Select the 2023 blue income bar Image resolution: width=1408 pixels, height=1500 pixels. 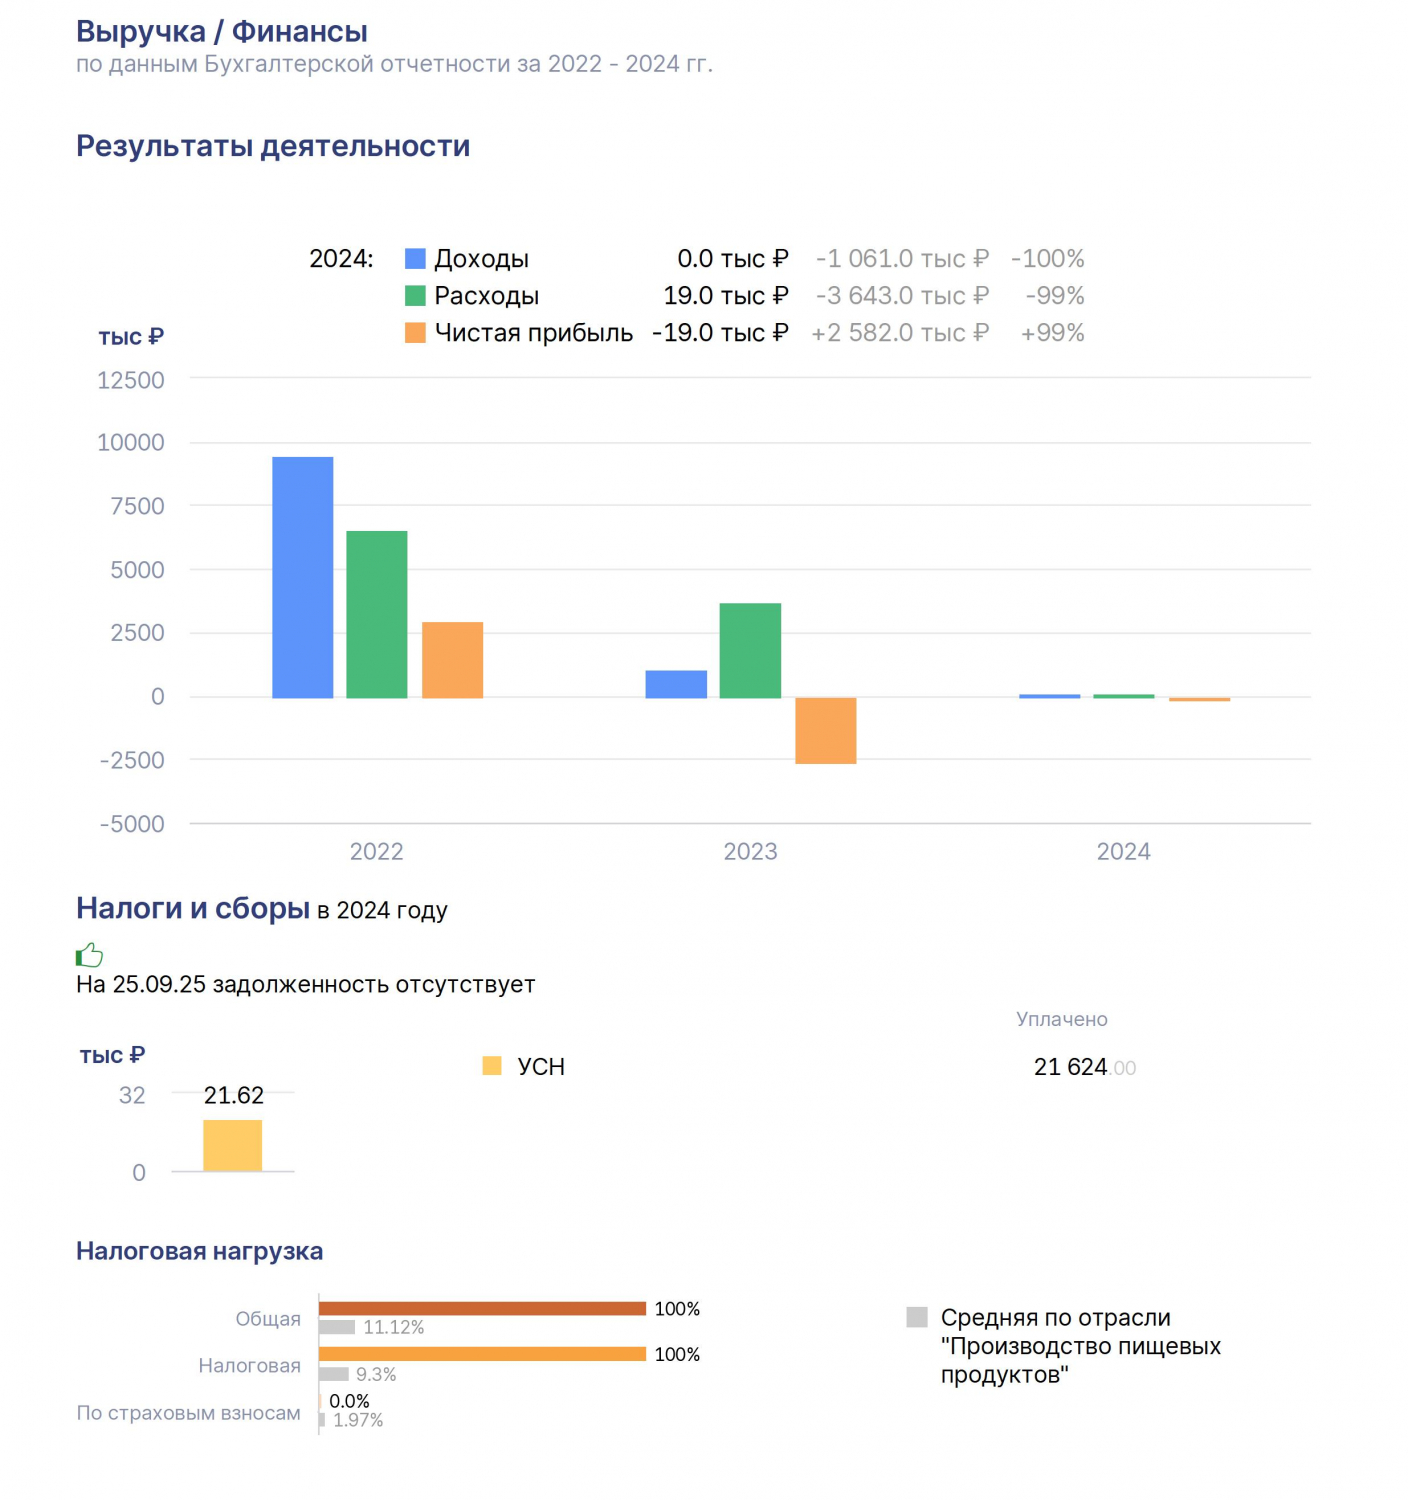click(676, 684)
